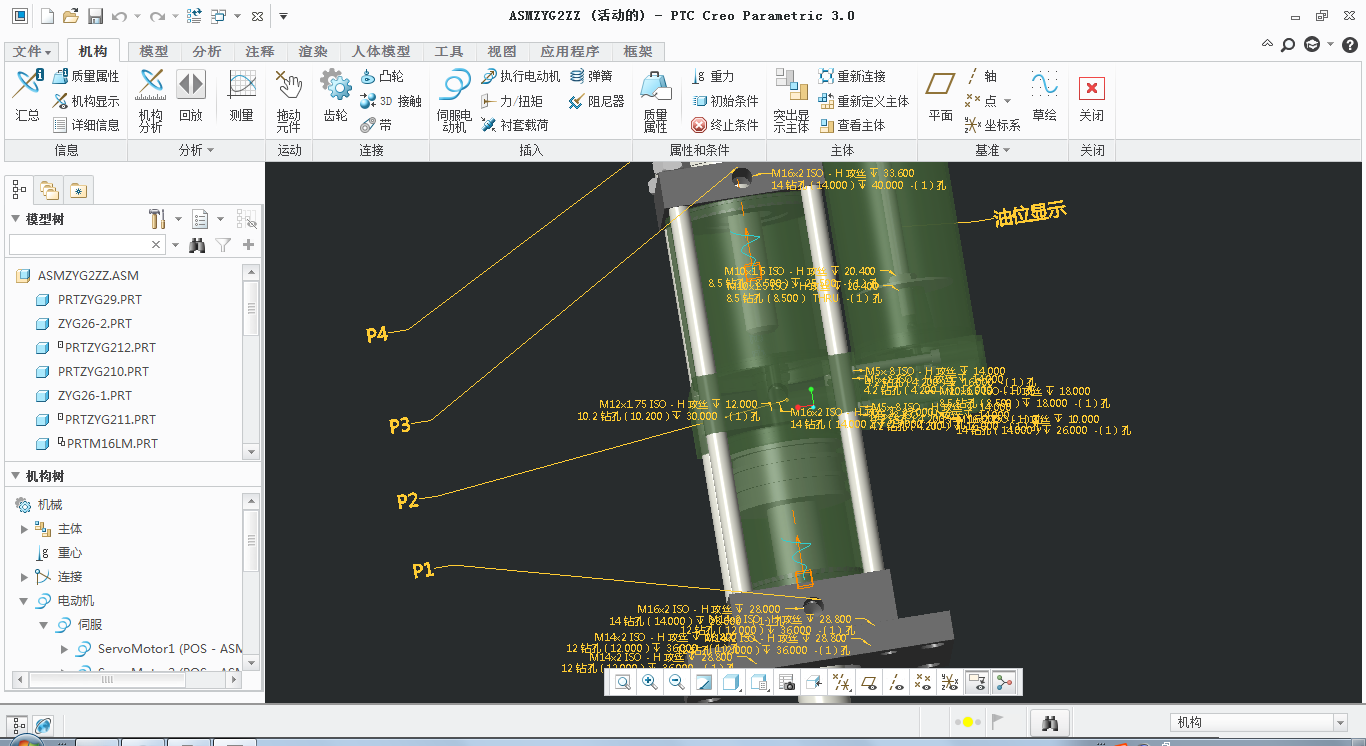Open the 文件 file menu
1366x746 pixels.
coord(34,51)
